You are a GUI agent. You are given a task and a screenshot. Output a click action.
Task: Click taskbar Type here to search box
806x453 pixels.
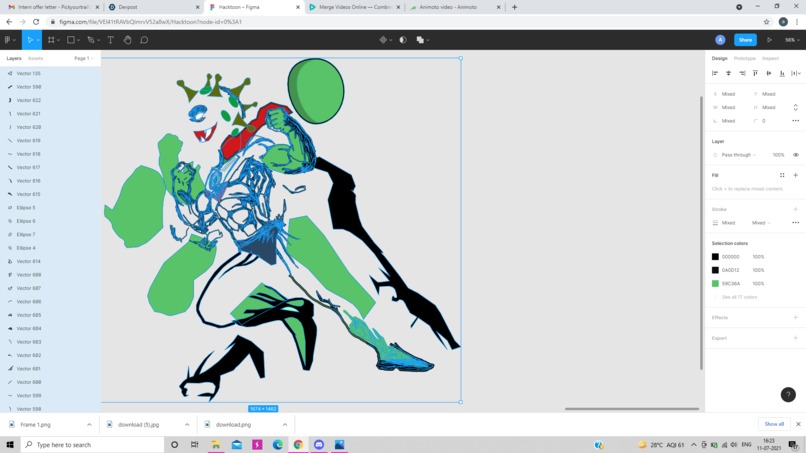click(93, 445)
